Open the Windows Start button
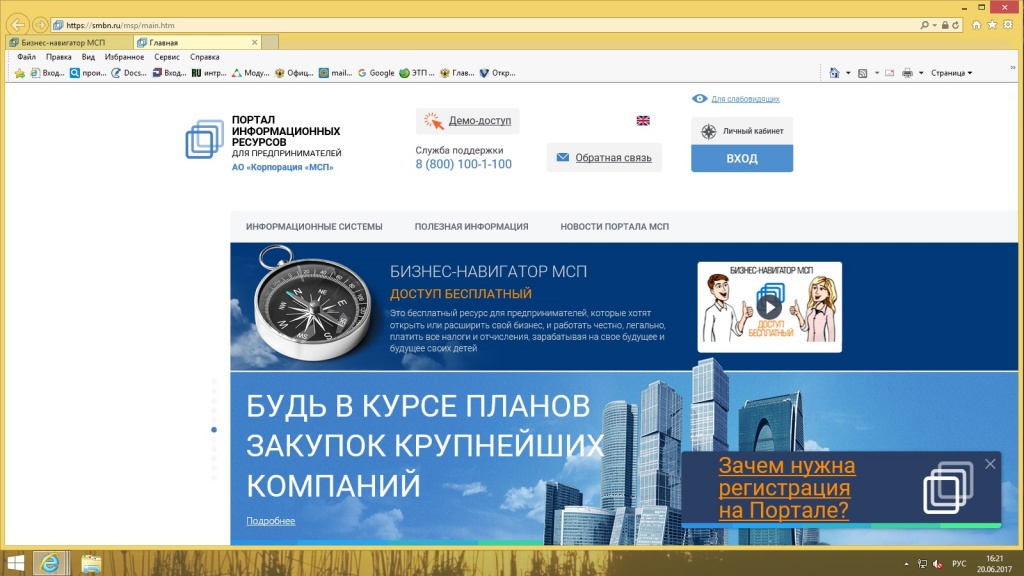The height and width of the screenshot is (576, 1024). click(15, 563)
